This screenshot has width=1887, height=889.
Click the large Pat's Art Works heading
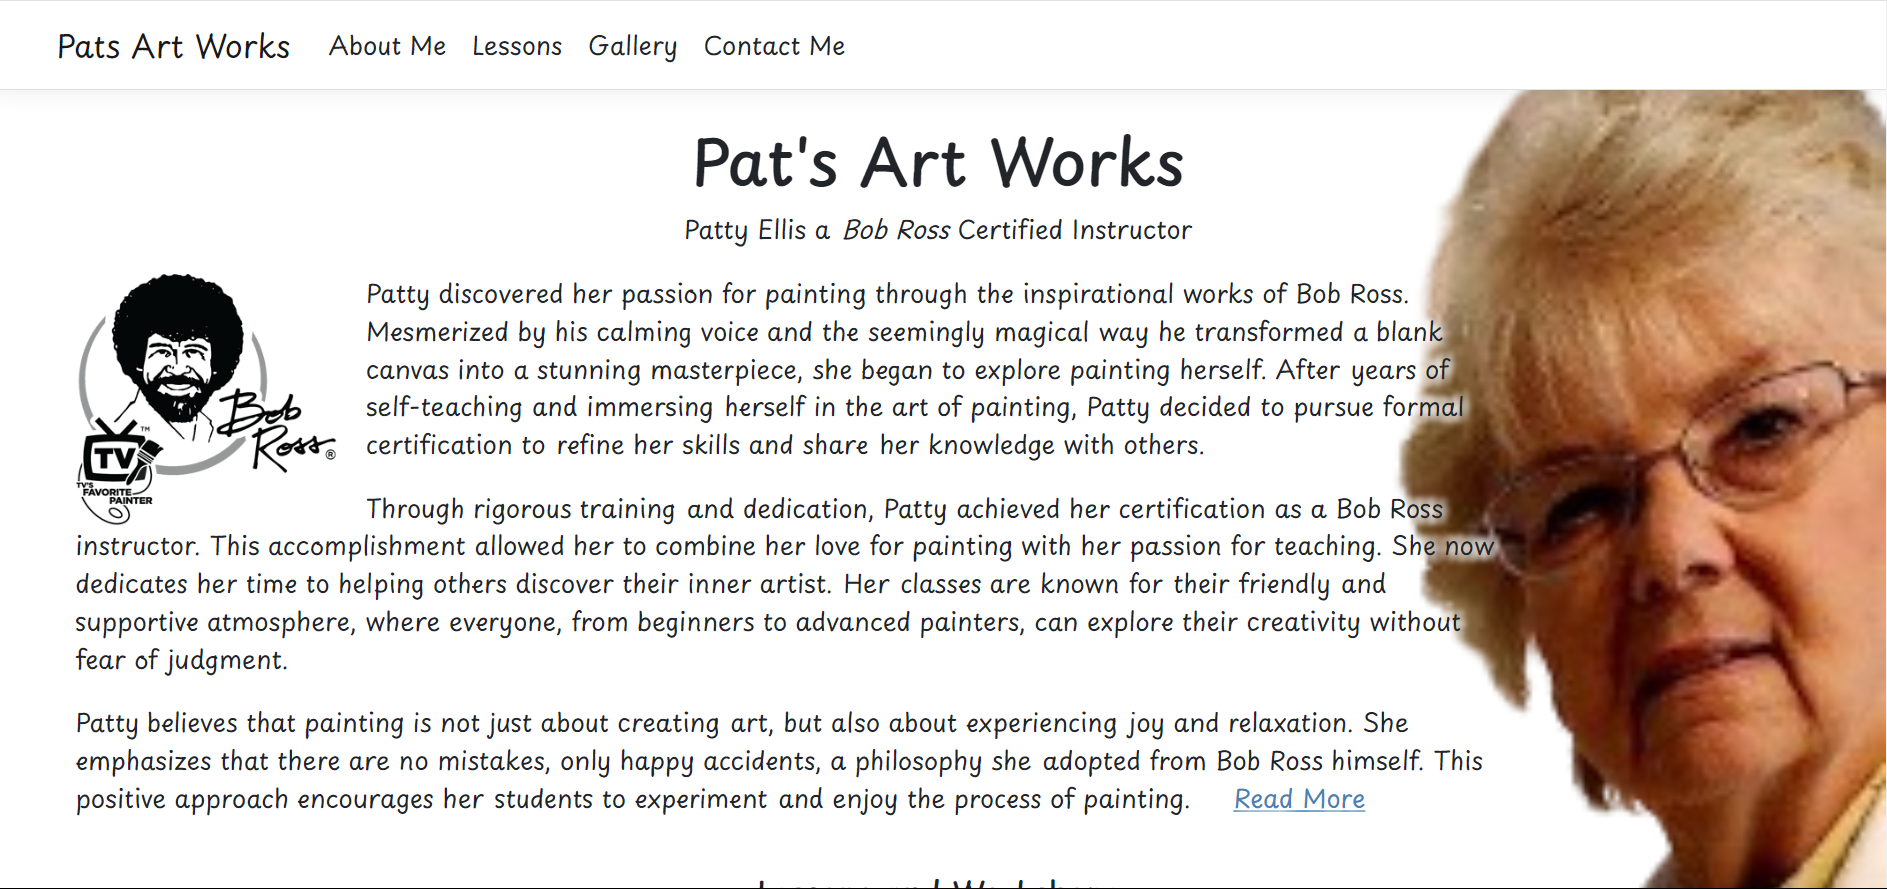coord(938,163)
